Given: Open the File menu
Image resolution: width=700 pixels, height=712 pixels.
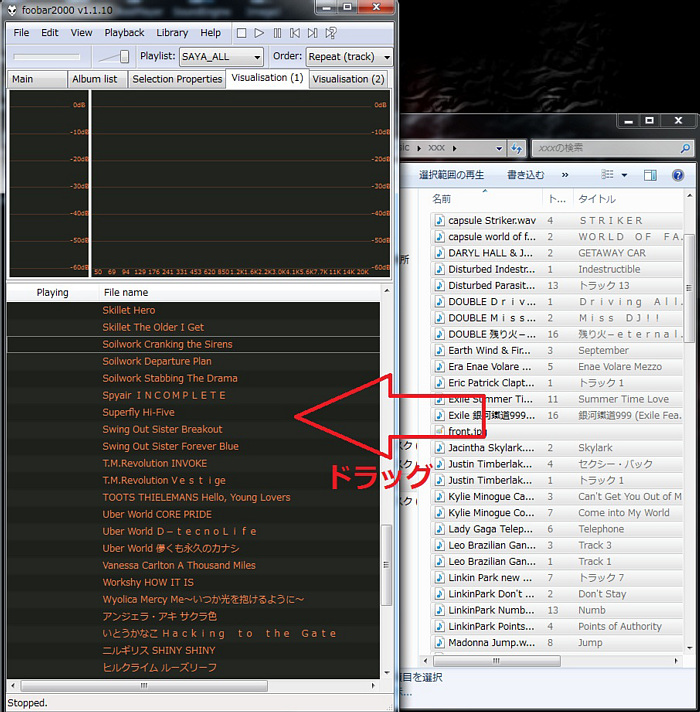Looking at the screenshot, I should [x=21, y=33].
